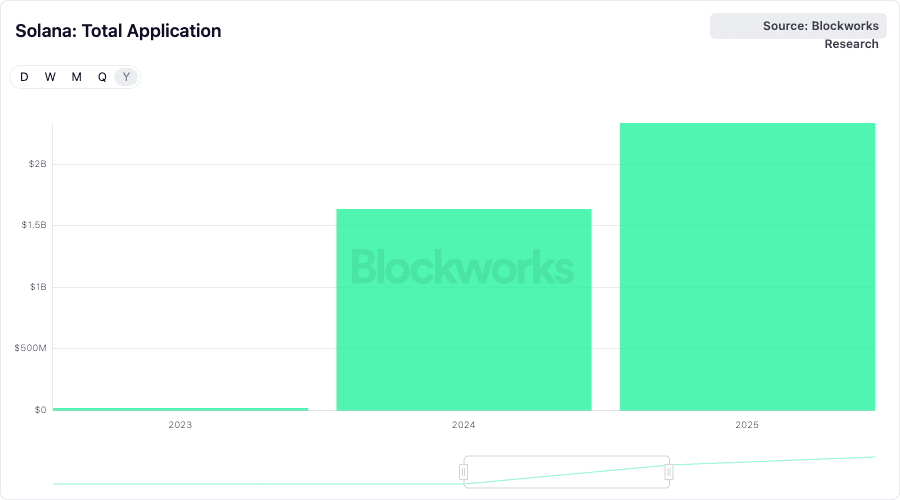
Task: Click the selected range window in navigator
Action: point(566,472)
